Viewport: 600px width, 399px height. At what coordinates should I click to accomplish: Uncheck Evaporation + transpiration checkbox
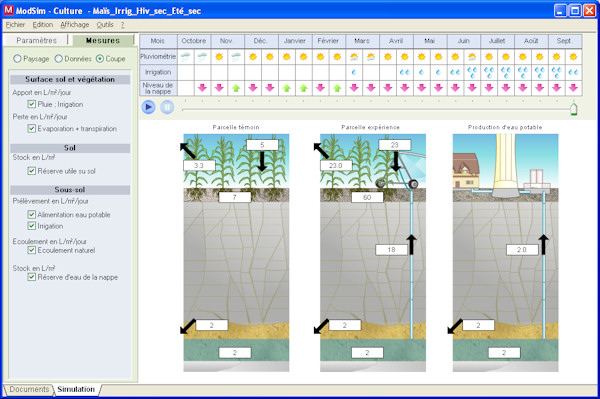click(x=32, y=129)
